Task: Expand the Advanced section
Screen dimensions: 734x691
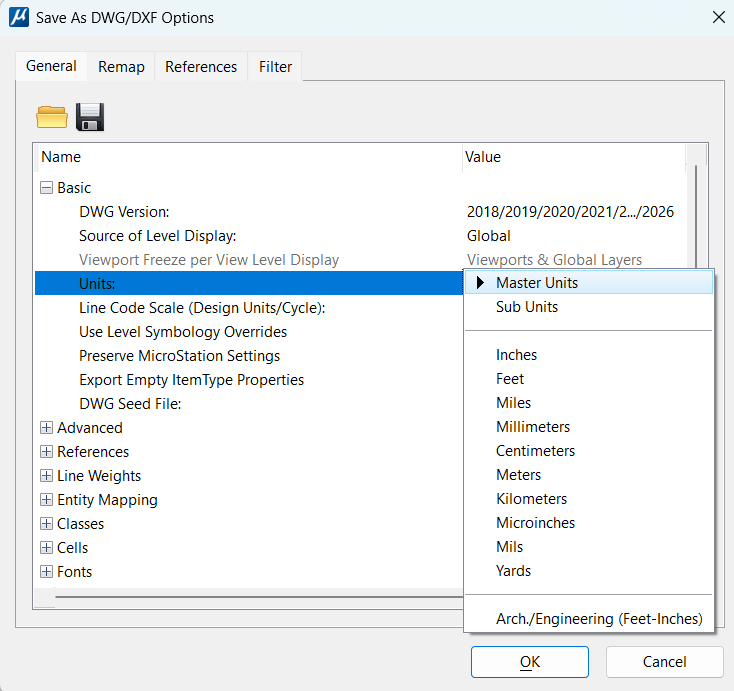Action: (46, 428)
